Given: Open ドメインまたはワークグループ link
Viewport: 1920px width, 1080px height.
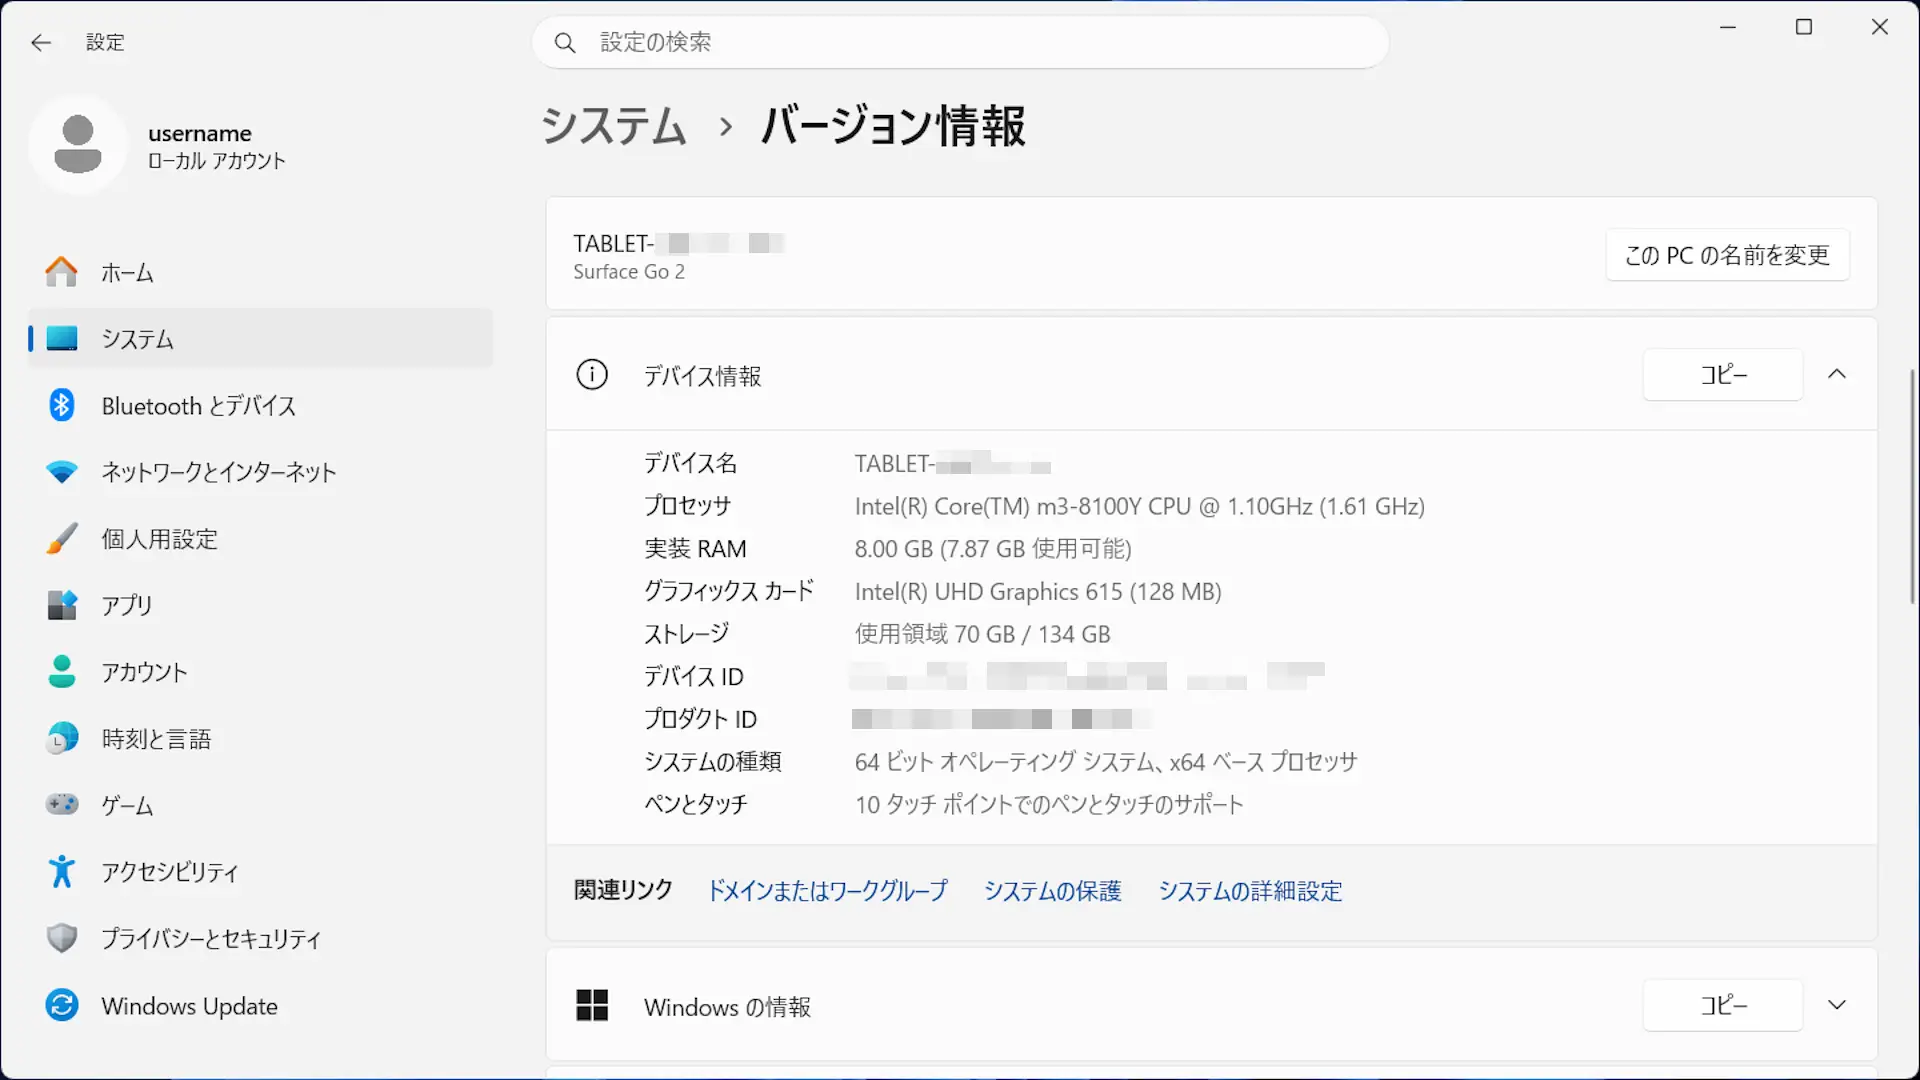Looking at the screenshot, I should 827,890.
